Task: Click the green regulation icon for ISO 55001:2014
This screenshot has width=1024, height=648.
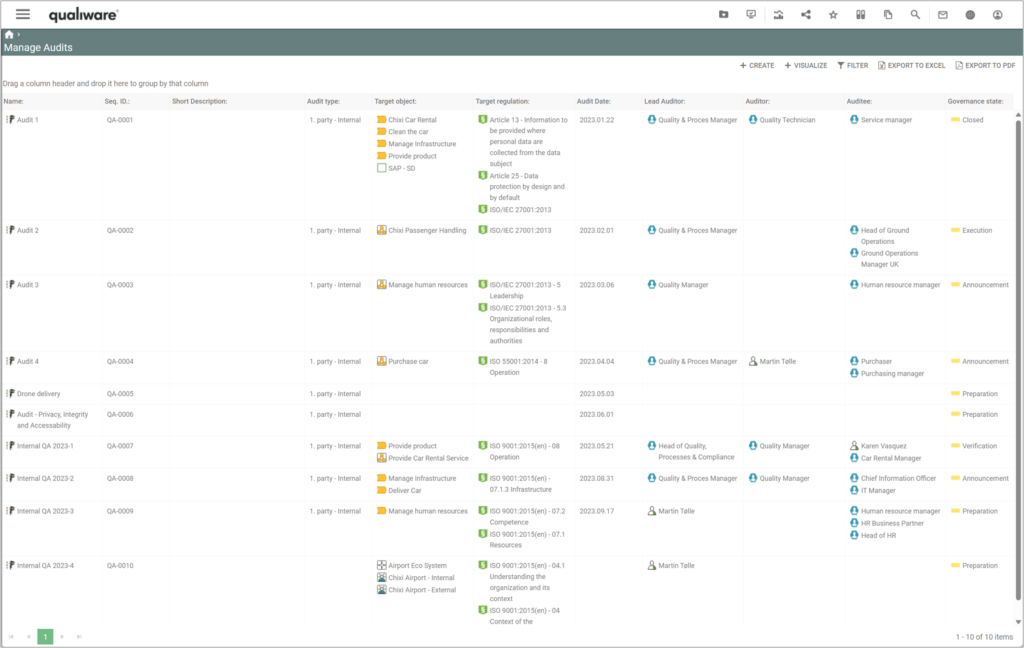Action: coord(483,361)
